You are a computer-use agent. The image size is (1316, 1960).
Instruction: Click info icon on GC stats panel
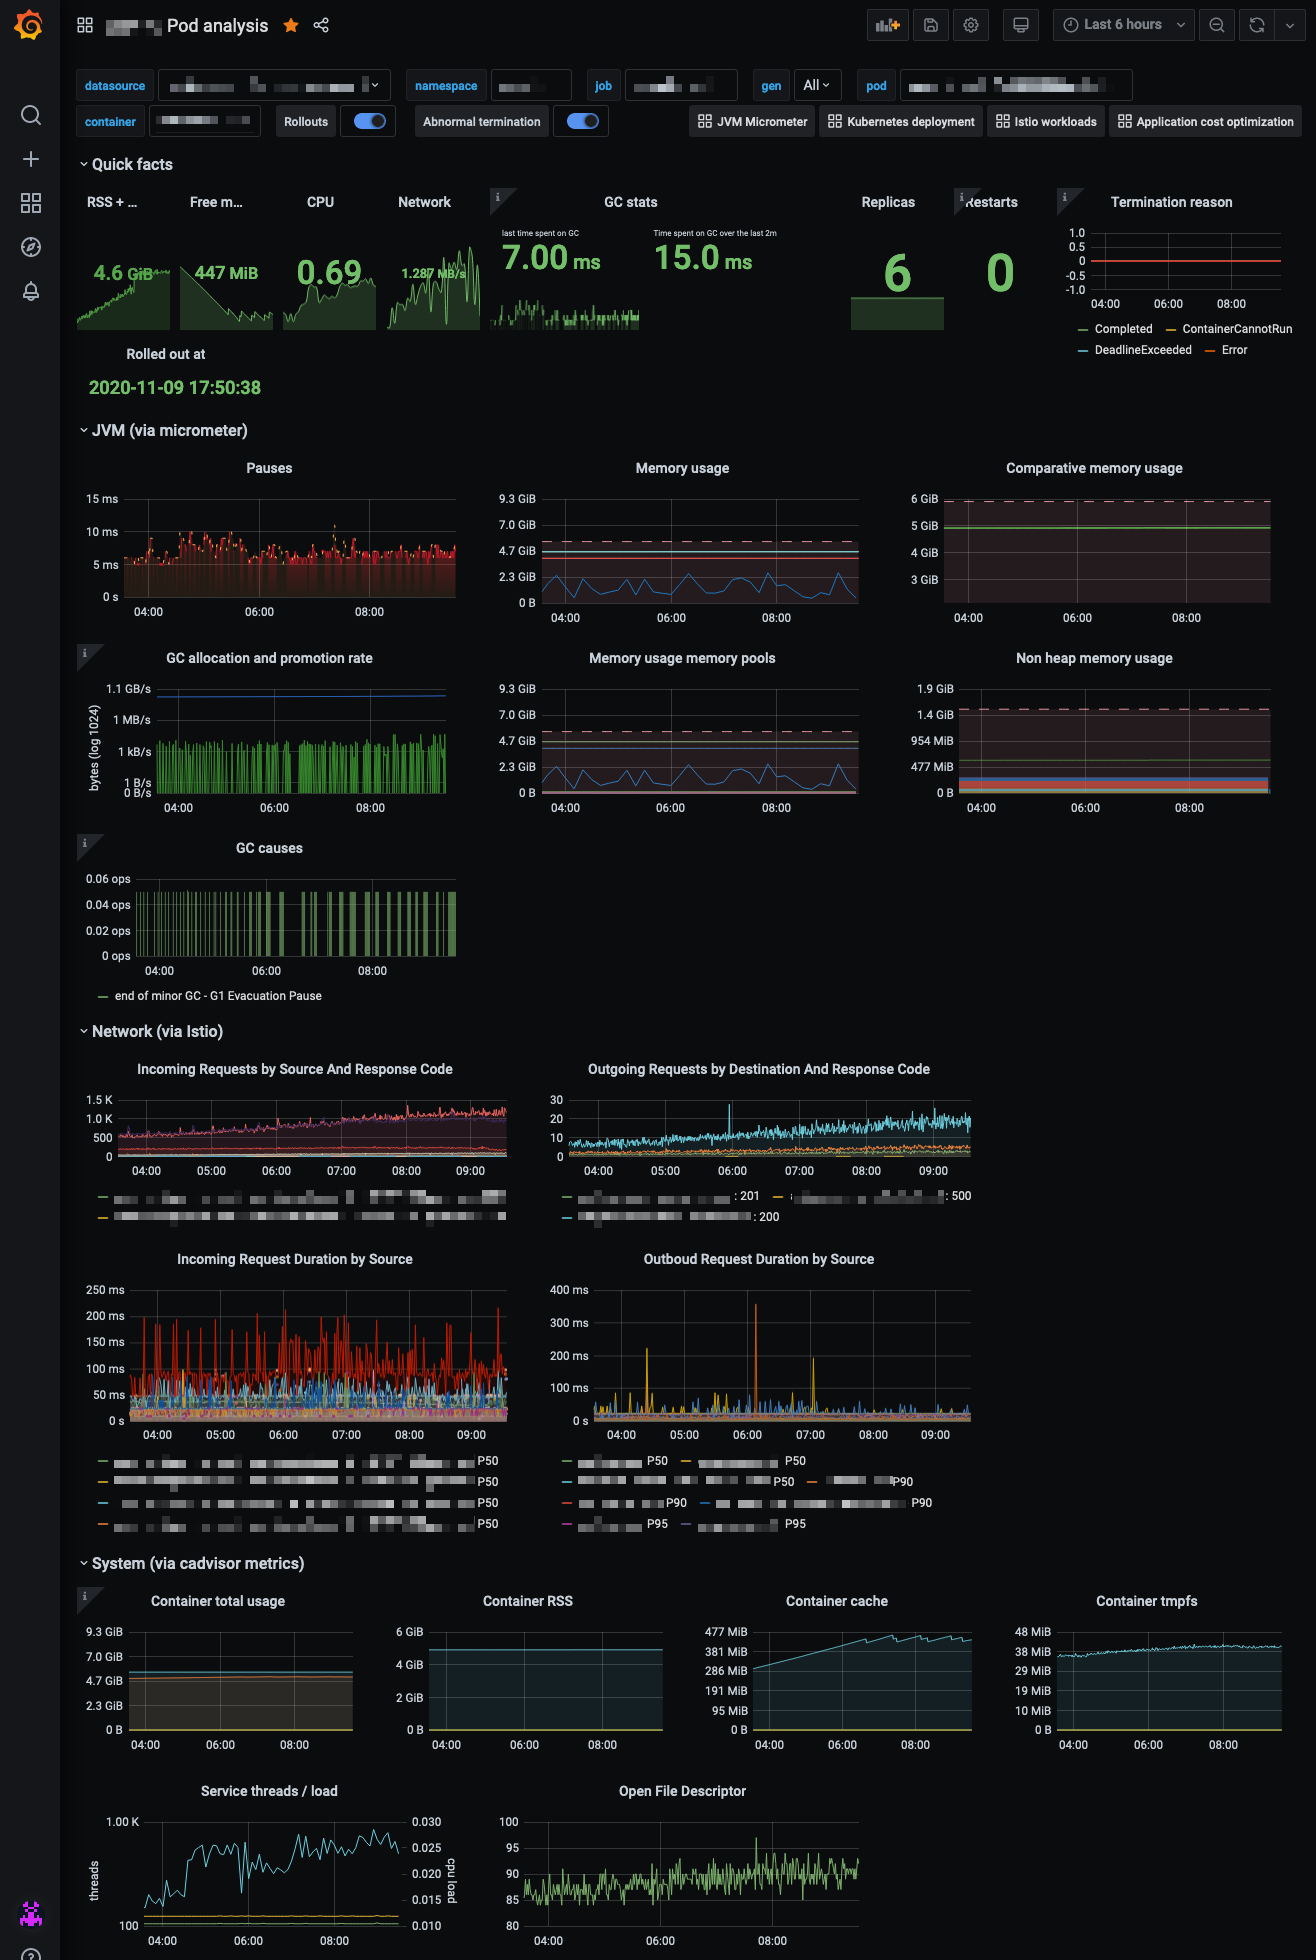[497, 197]
